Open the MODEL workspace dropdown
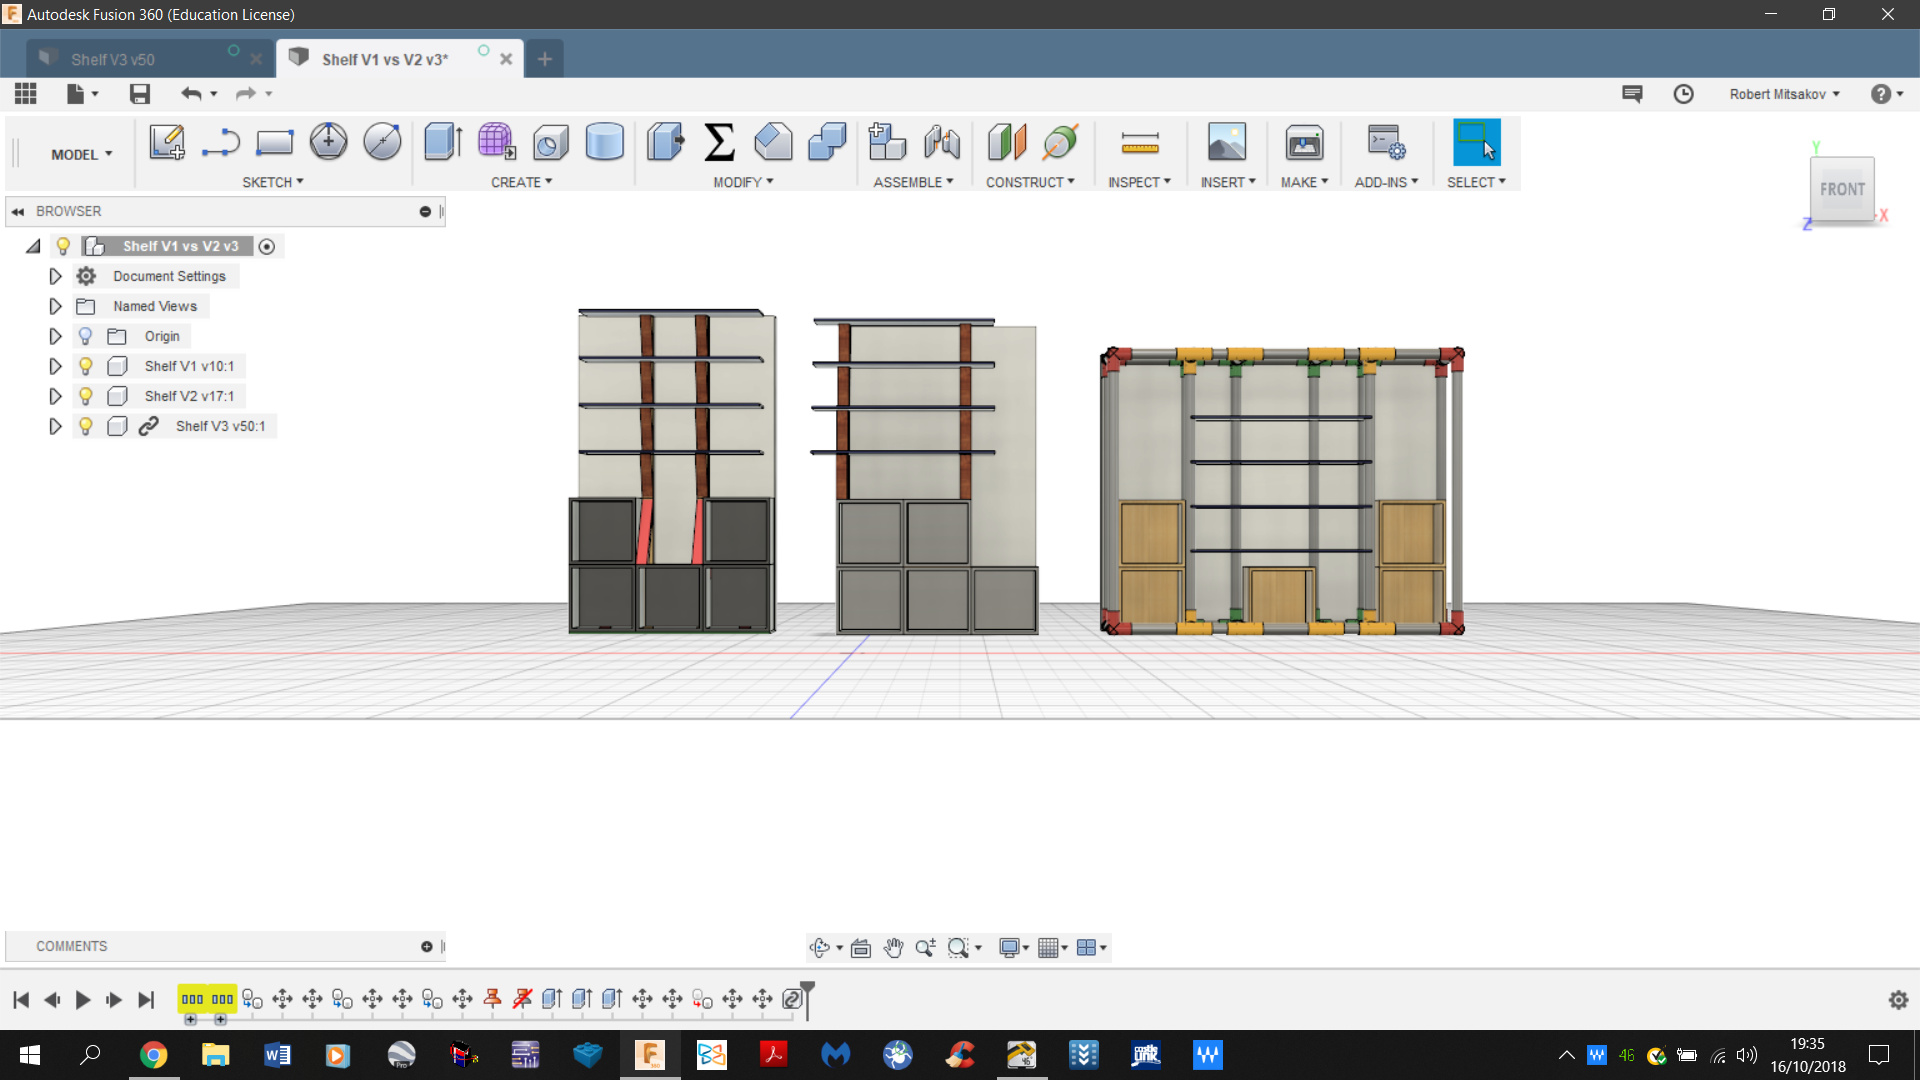Image resolution: width=1920 pixels, height=1080 pixels. [x=81, y=155]
